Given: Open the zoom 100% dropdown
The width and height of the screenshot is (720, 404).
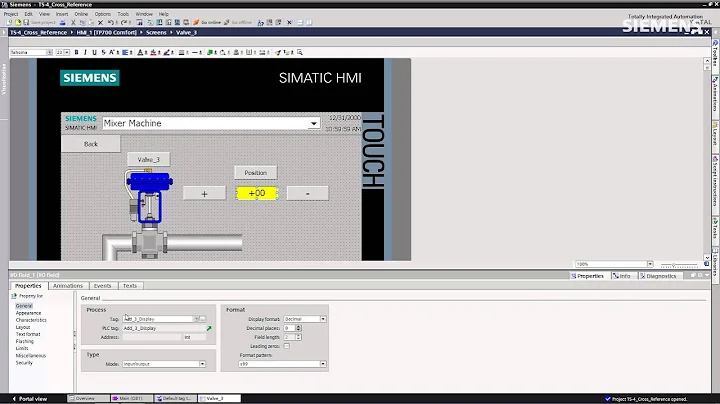Looking at the screenshot, I should [x=650, y=264].
